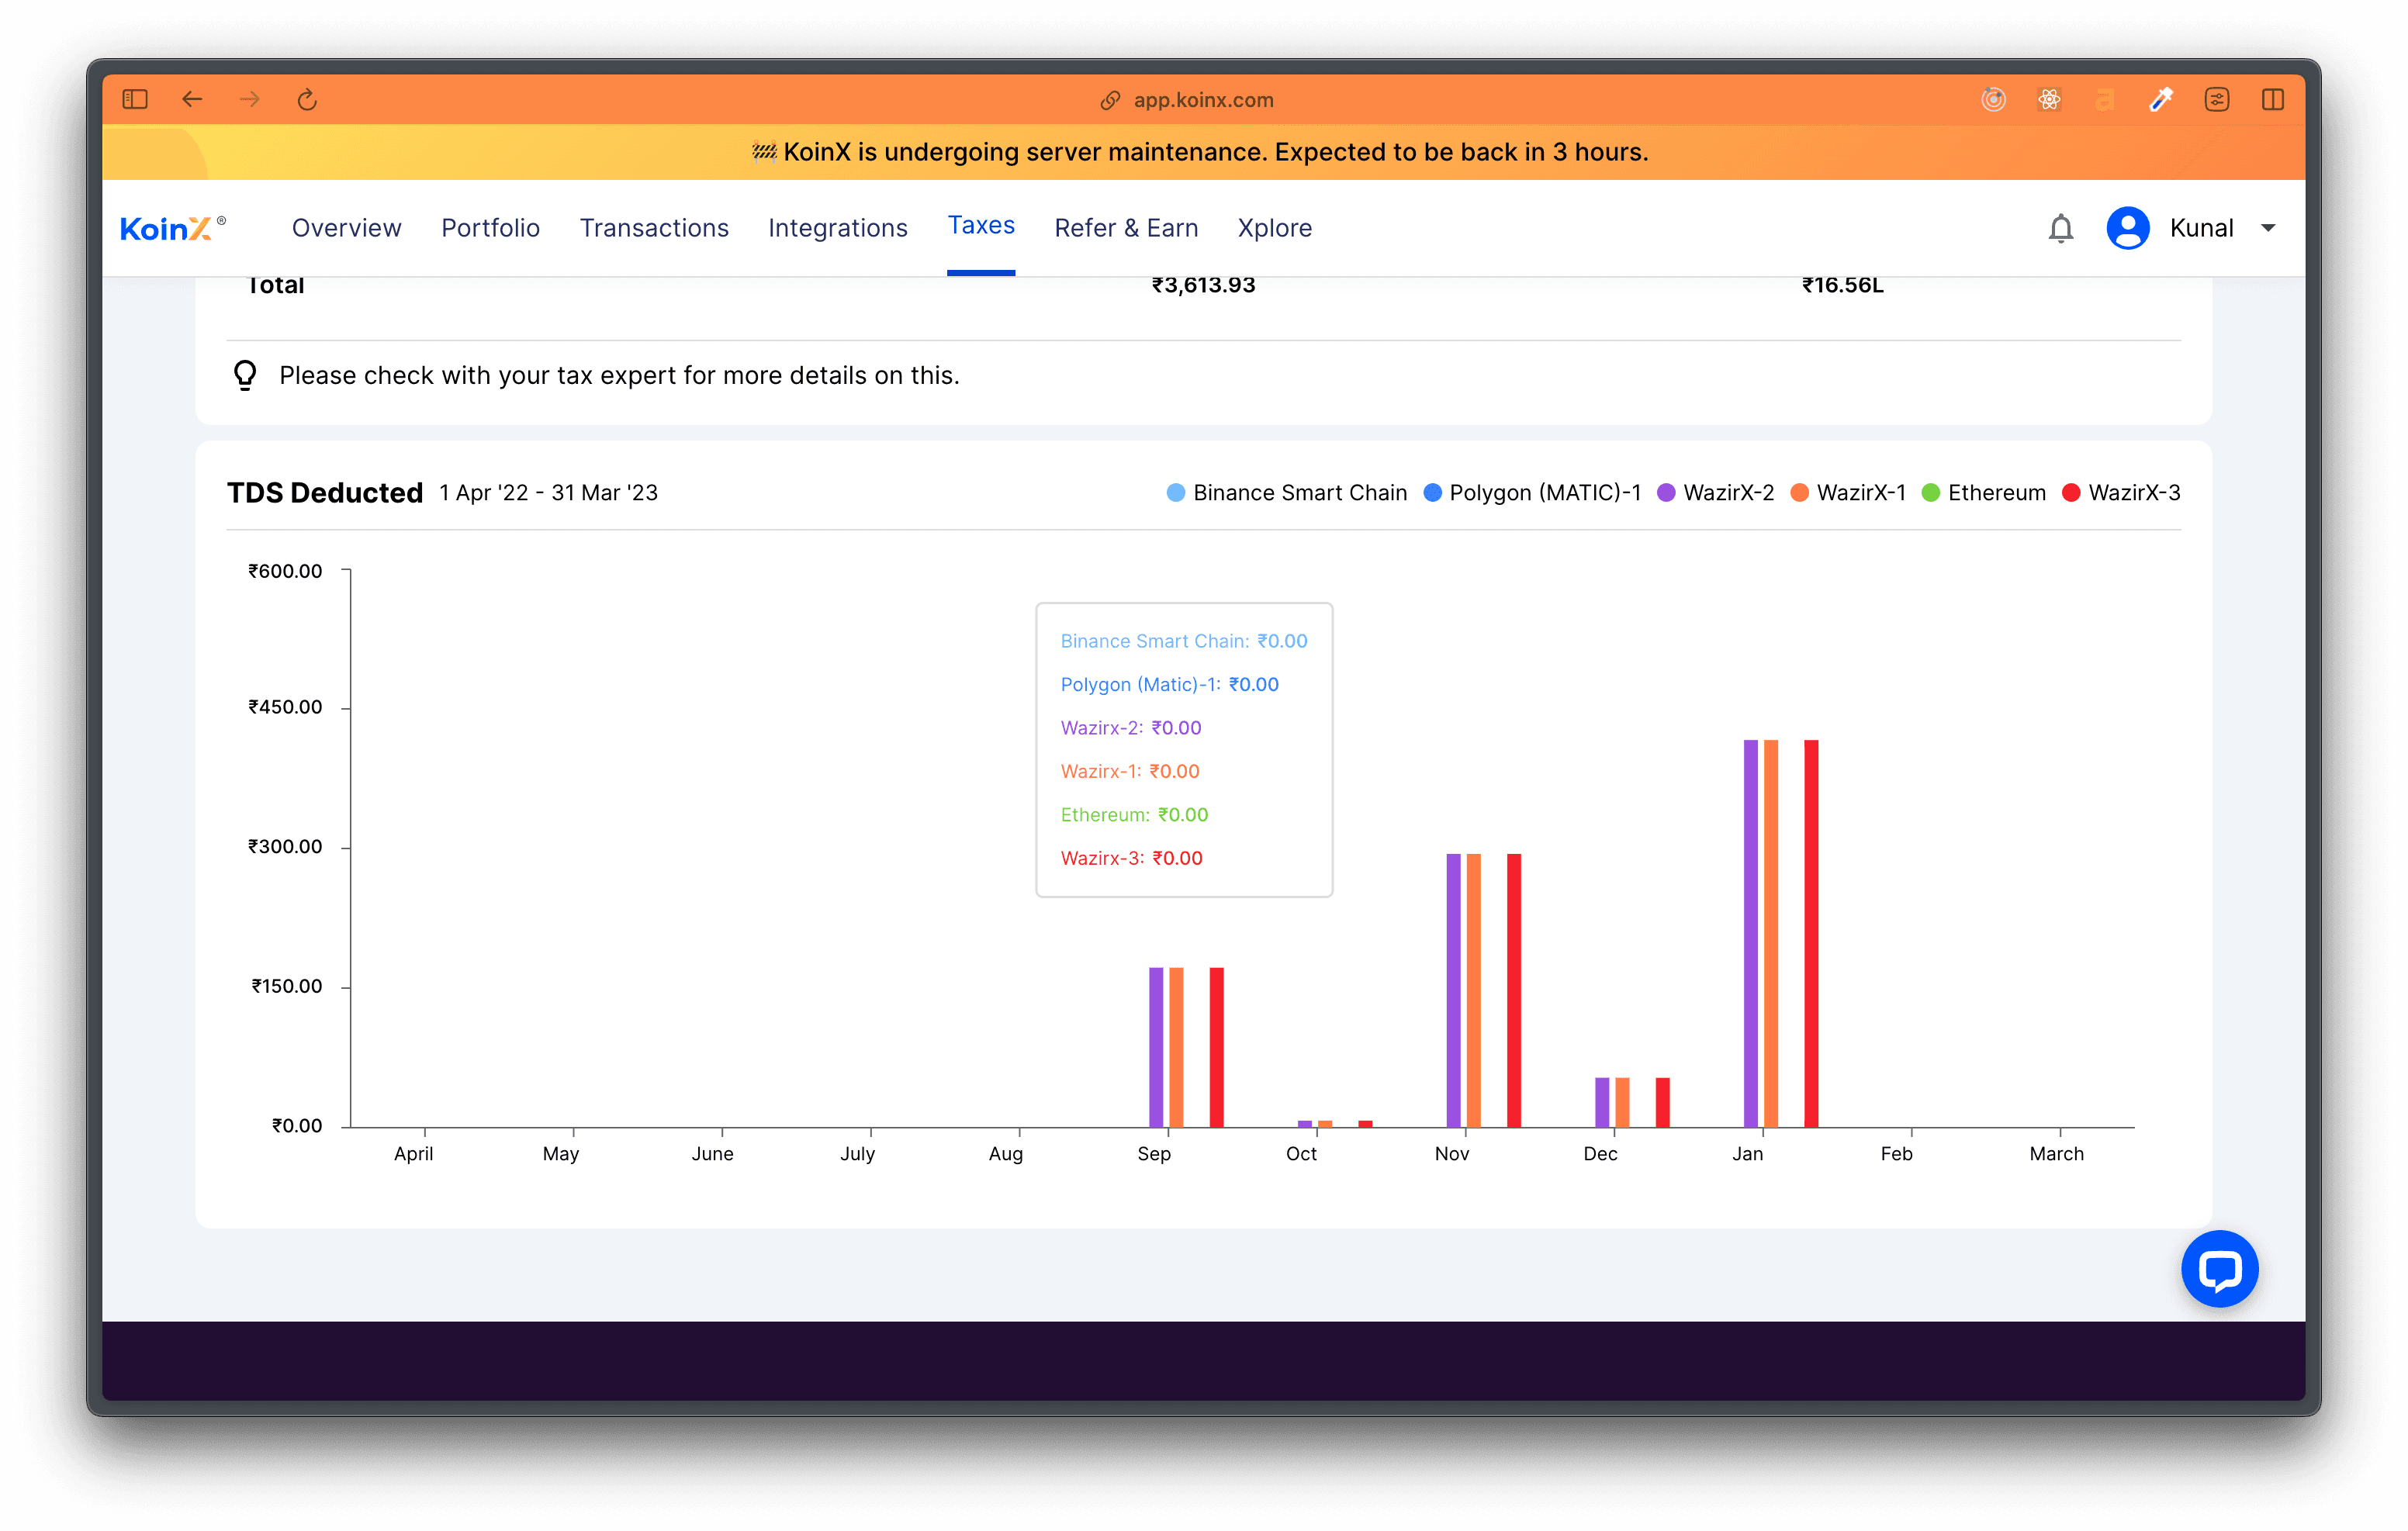Click the link icon in address bar
2408x1531 pixels.
coord(1109,100)
